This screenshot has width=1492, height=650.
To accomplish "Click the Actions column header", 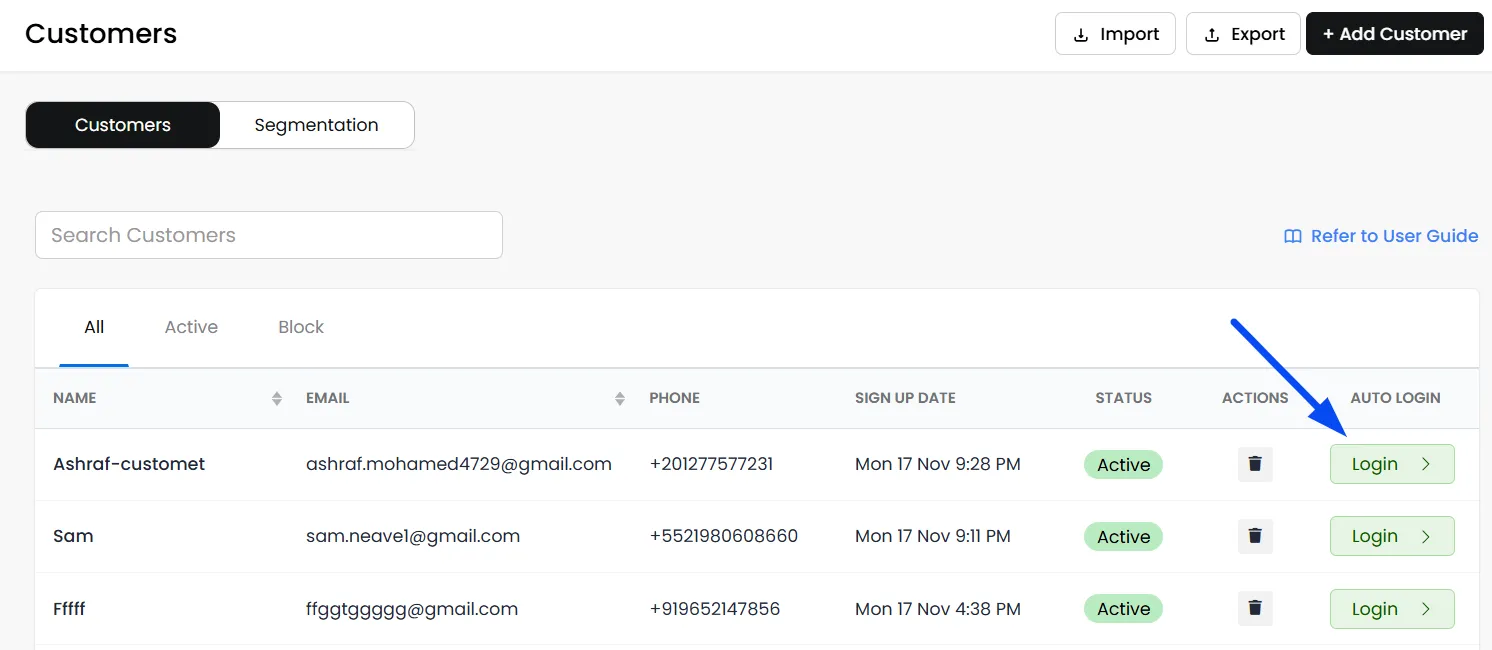I will (1255, 398).
